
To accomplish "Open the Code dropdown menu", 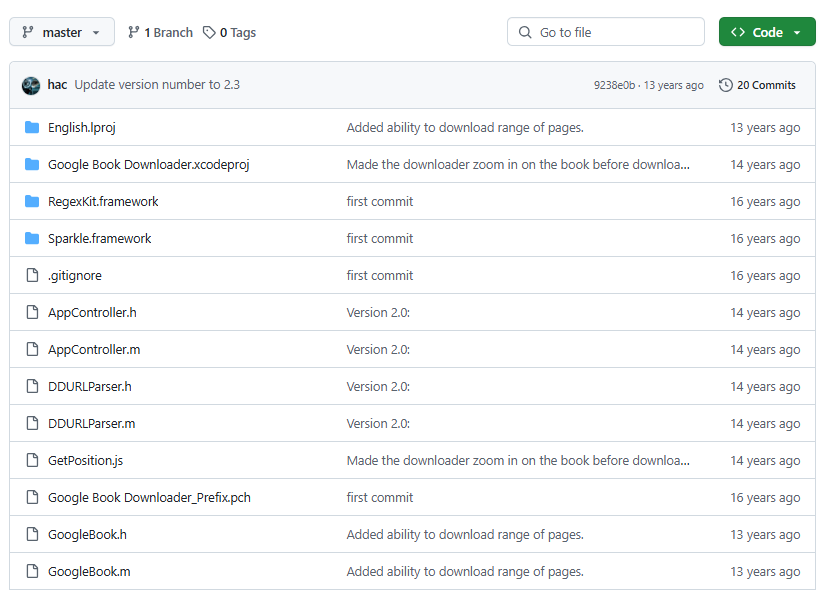I will click(767, 31).
